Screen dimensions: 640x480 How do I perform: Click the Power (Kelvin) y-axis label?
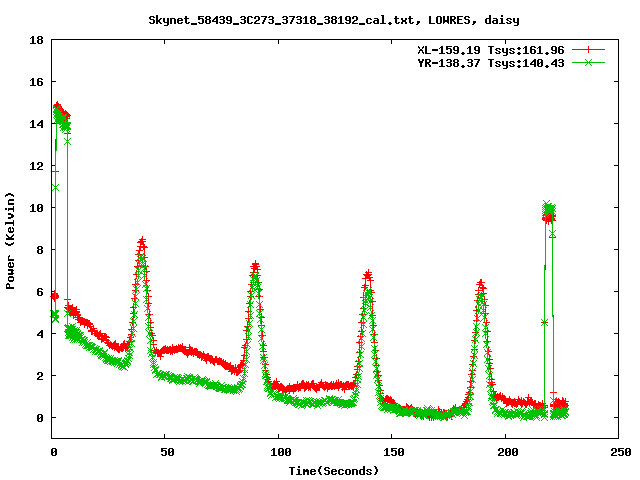coord(10,241)
